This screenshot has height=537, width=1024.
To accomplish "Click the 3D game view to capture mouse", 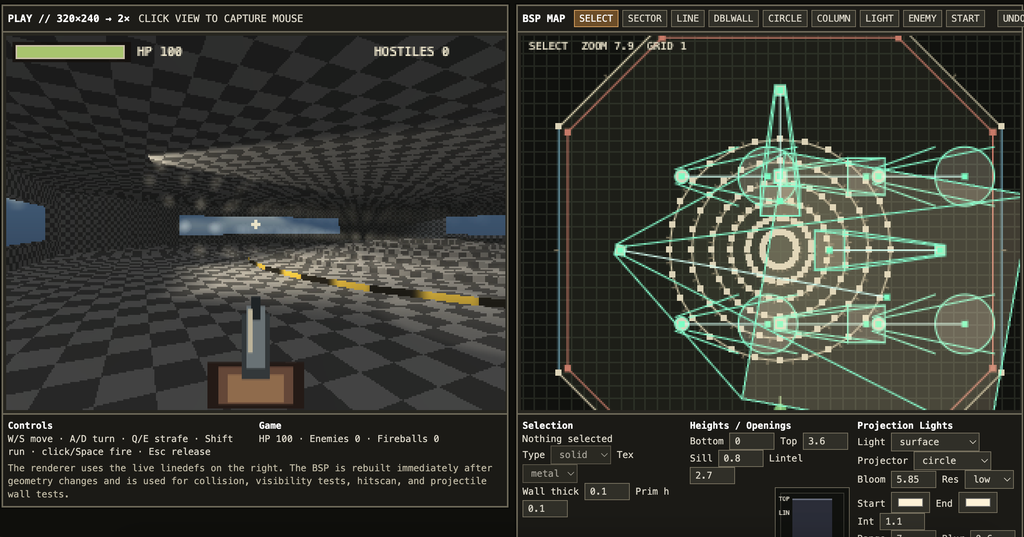I will [255, 223].
